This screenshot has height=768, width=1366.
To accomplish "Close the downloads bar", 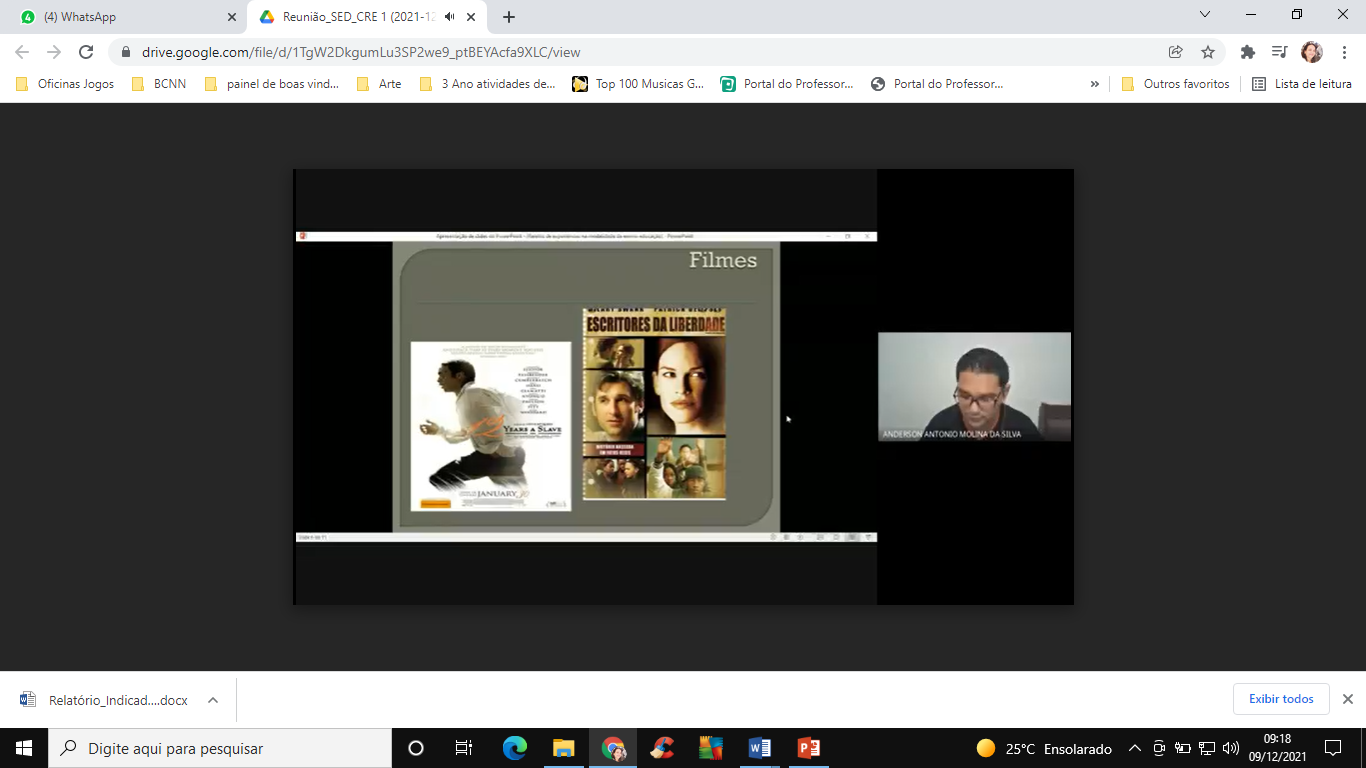I will tap(1347, 699).
